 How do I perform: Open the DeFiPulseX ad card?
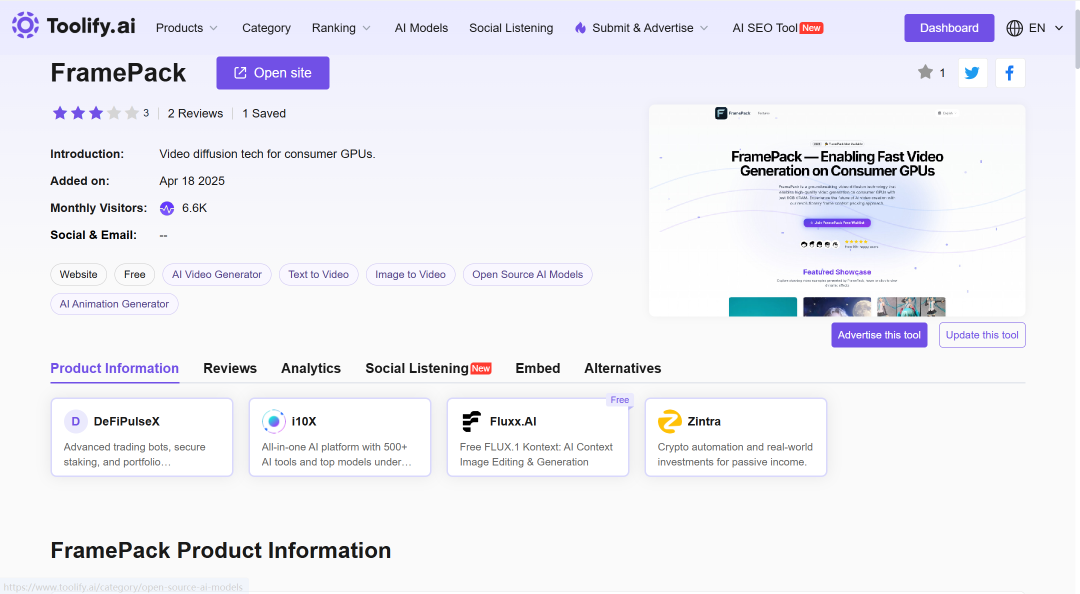(x=142, y=437)
